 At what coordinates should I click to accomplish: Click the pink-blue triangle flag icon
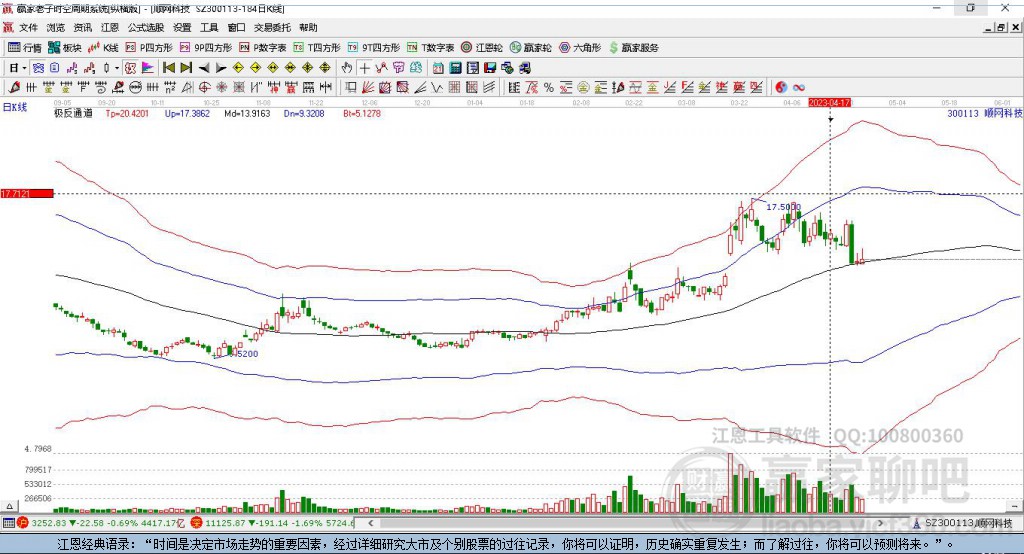pos(148,68)
